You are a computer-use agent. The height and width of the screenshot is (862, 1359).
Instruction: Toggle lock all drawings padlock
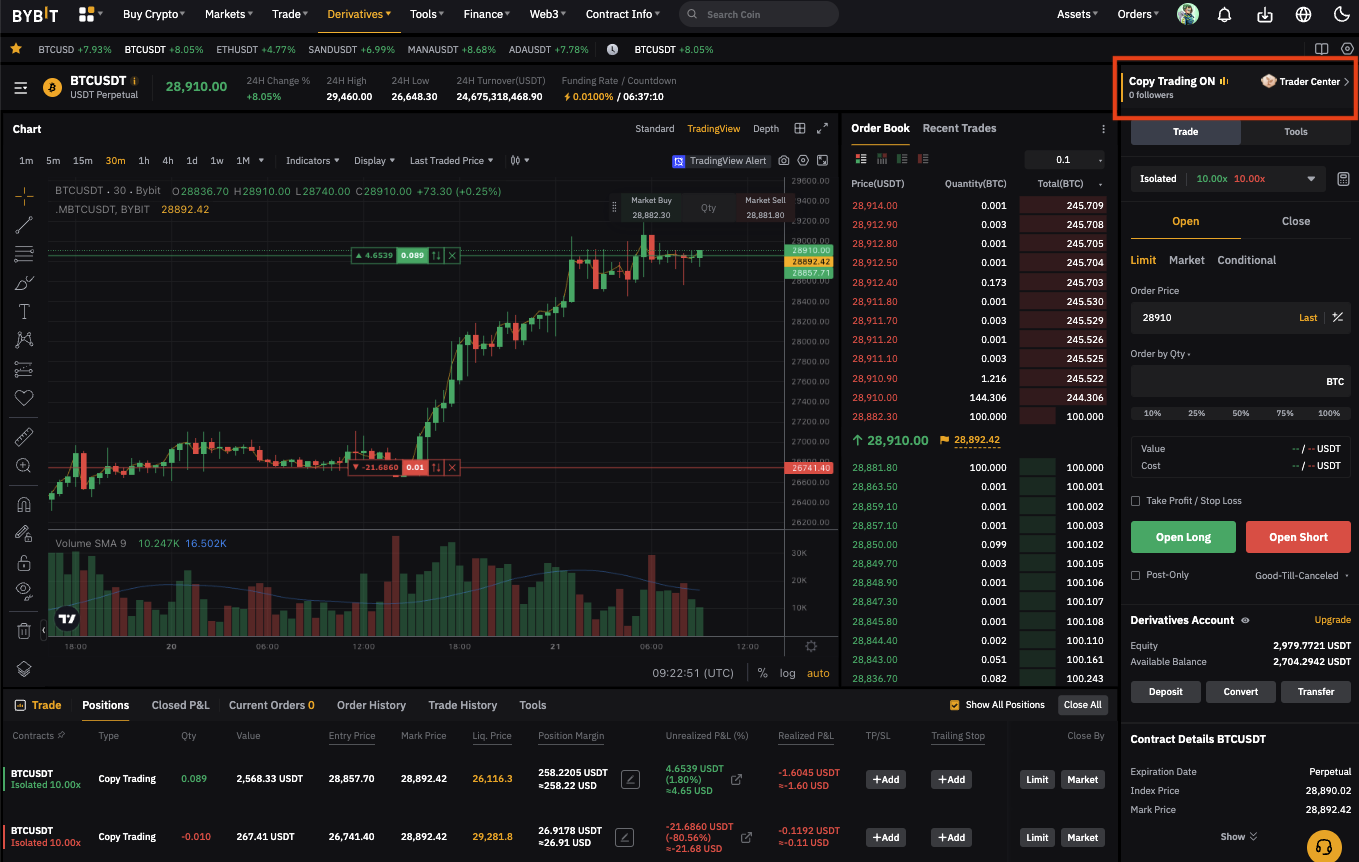[24, 562]
